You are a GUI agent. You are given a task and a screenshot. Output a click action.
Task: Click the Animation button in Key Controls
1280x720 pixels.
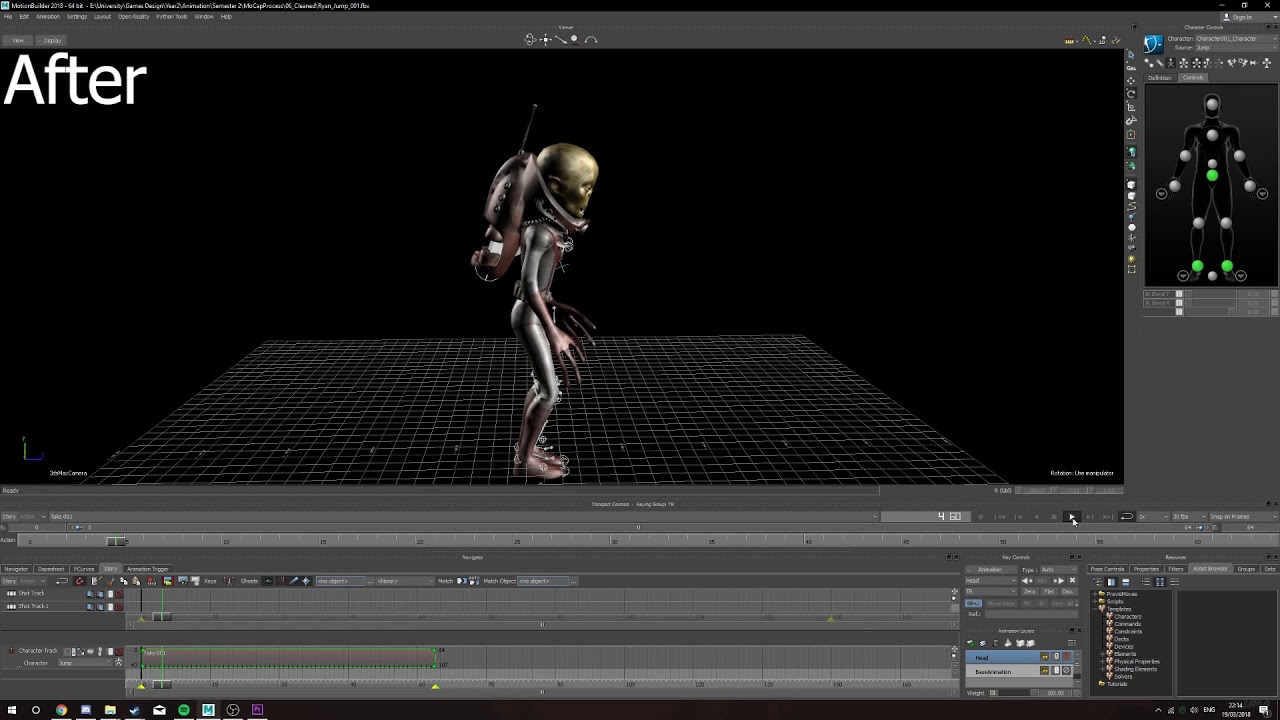991,569
